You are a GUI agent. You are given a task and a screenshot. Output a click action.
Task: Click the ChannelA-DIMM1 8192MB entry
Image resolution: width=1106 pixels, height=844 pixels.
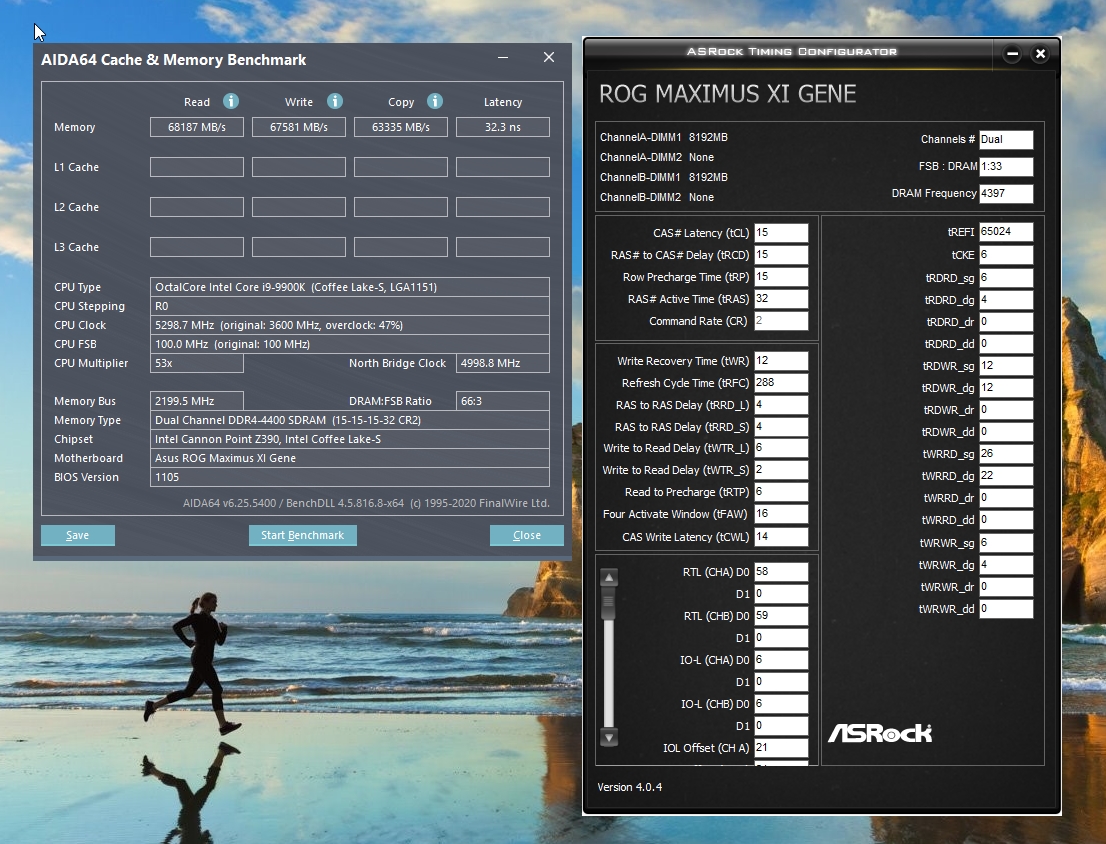[664, 137]
